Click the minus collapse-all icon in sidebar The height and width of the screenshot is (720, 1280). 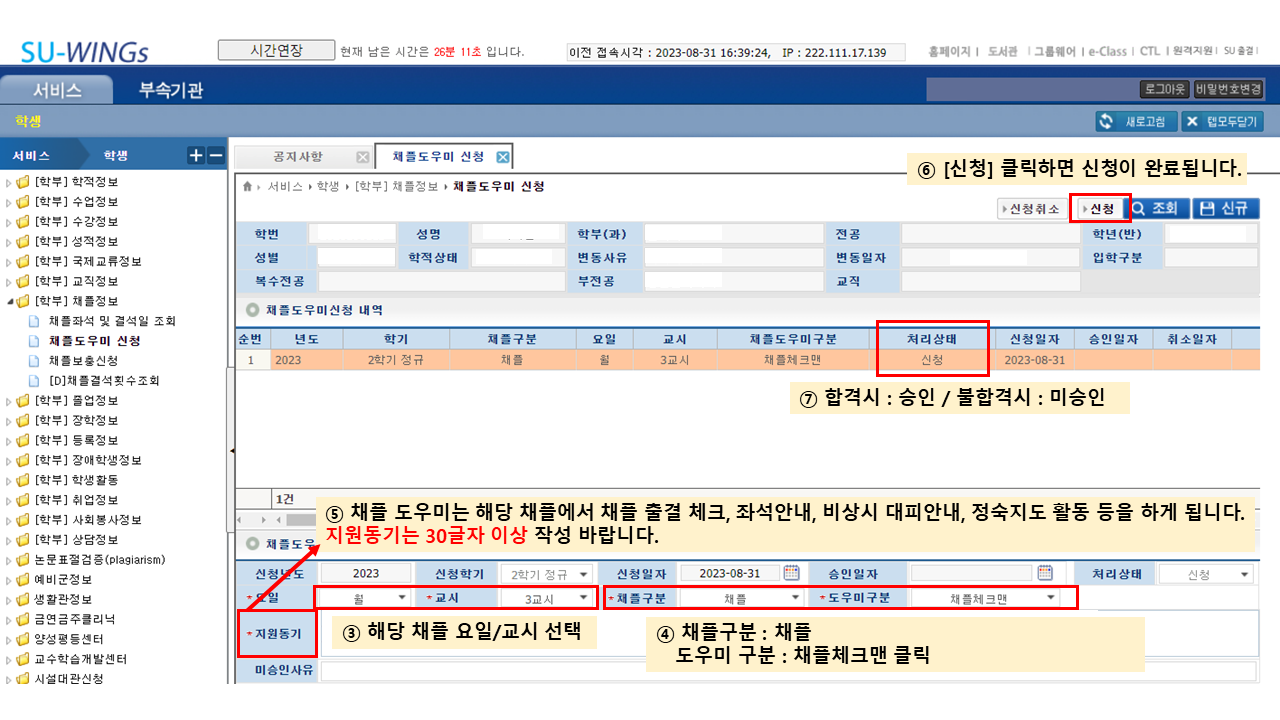coord(215,155)
